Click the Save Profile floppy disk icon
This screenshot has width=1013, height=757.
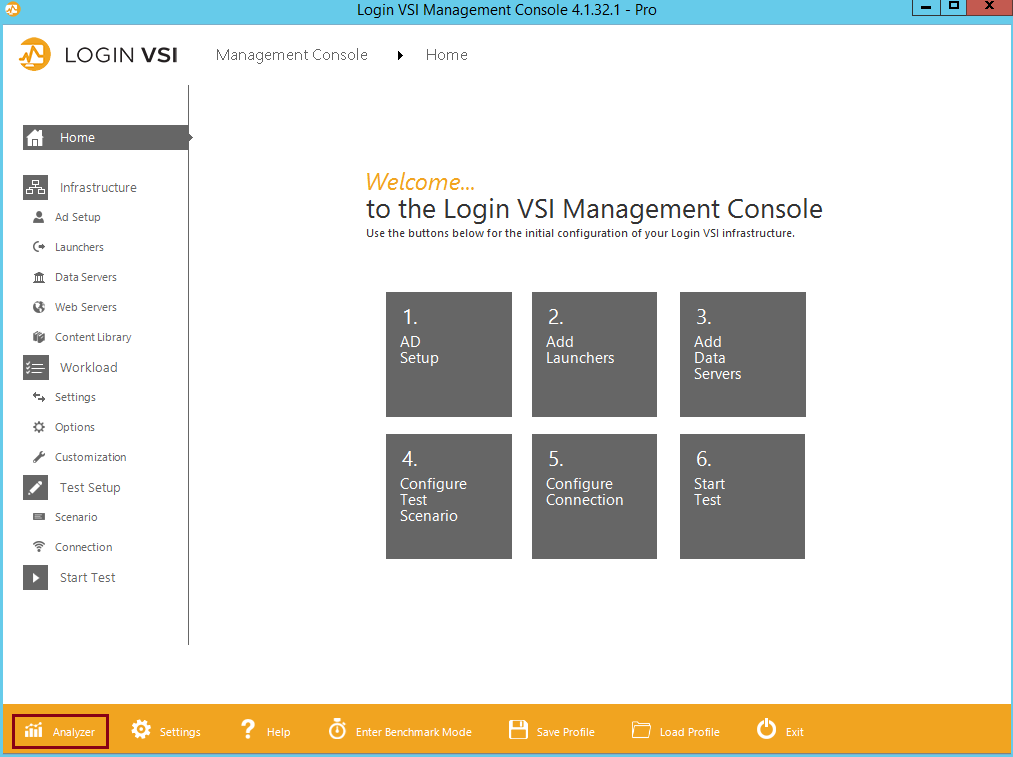pyautogui.click(x=518, y=730)
